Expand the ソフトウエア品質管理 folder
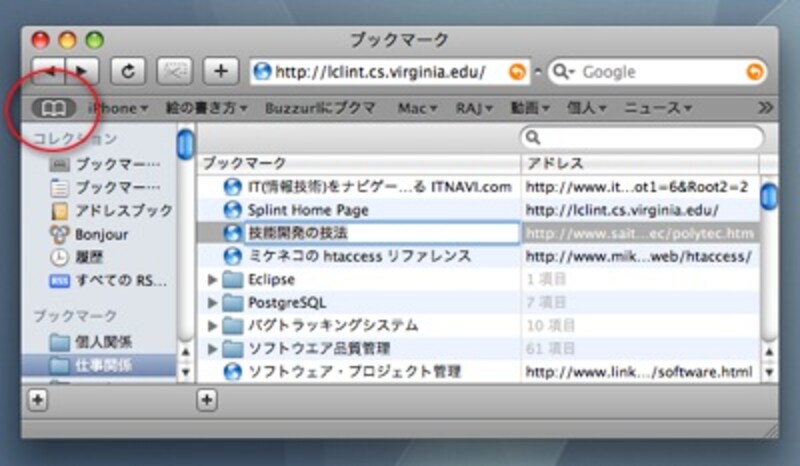This screenshot has height=466, width=800. pos(212,349)
